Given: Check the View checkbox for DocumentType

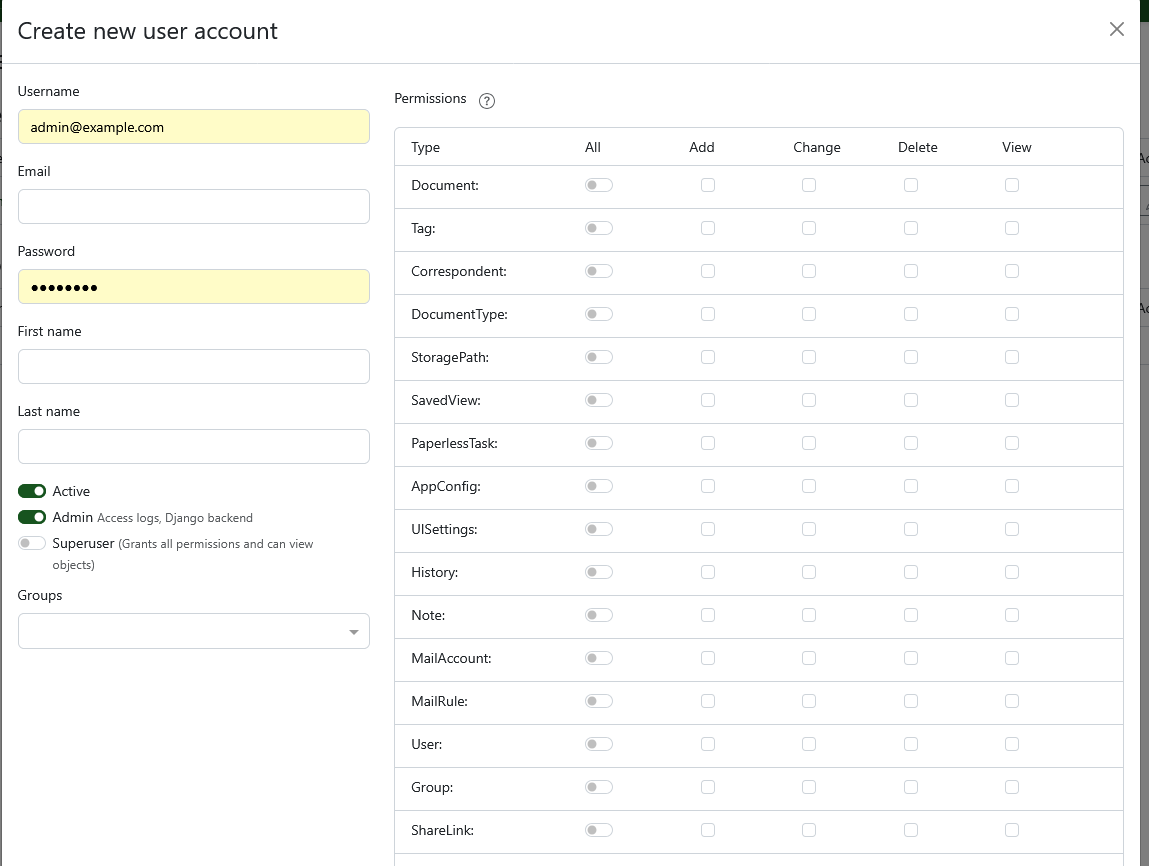Looking at the screenshot, I should [x=1012, y=314].
